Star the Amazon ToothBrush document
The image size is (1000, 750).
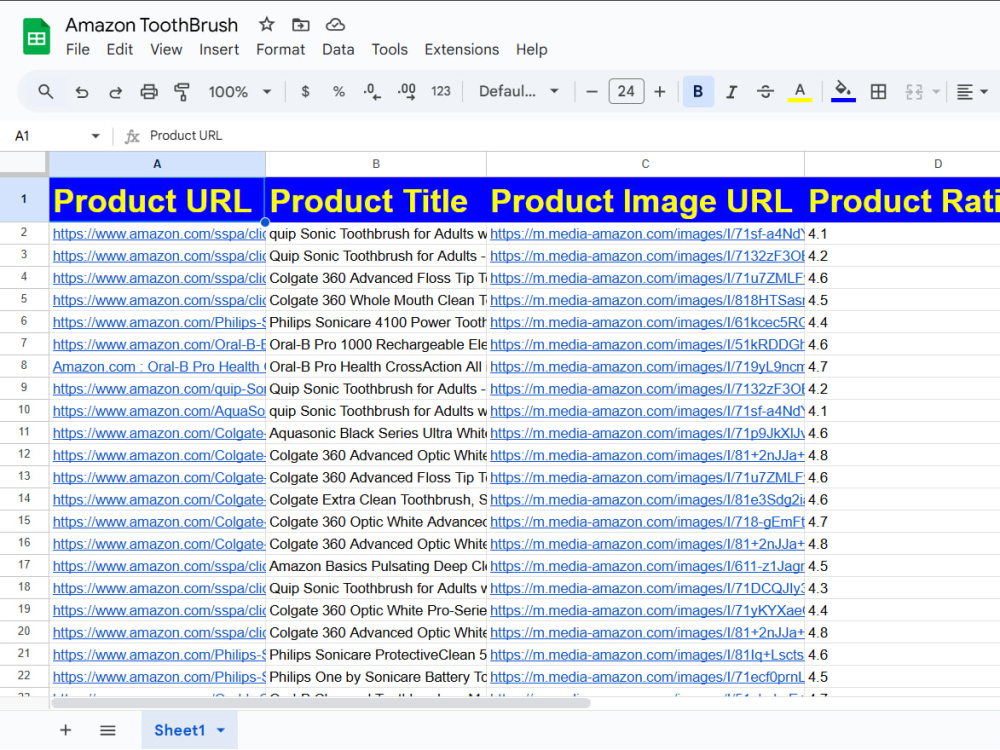(x=267, y=25)
